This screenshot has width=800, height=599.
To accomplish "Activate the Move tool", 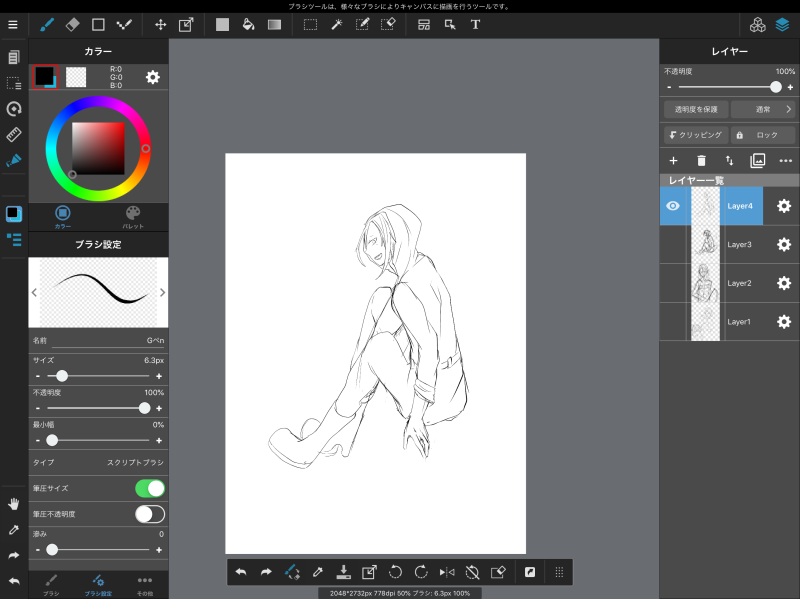I will (x=161, y=24).
